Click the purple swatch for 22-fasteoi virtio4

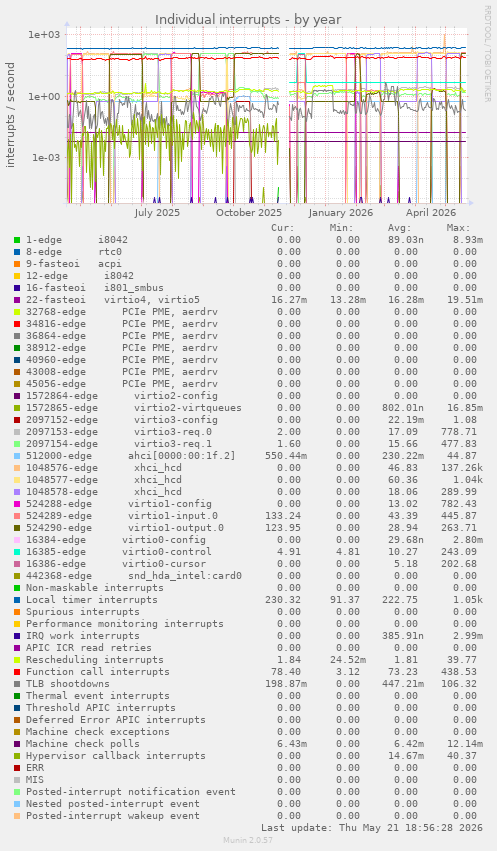tap(17, 300)
